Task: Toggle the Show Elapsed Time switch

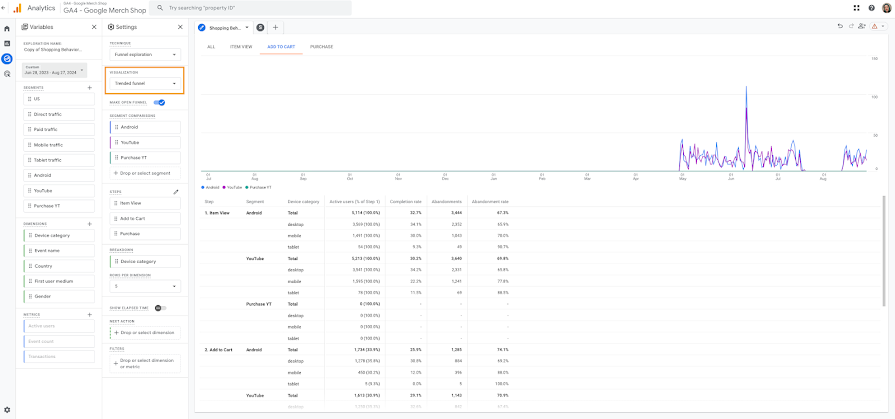Action: click(160, 308)
